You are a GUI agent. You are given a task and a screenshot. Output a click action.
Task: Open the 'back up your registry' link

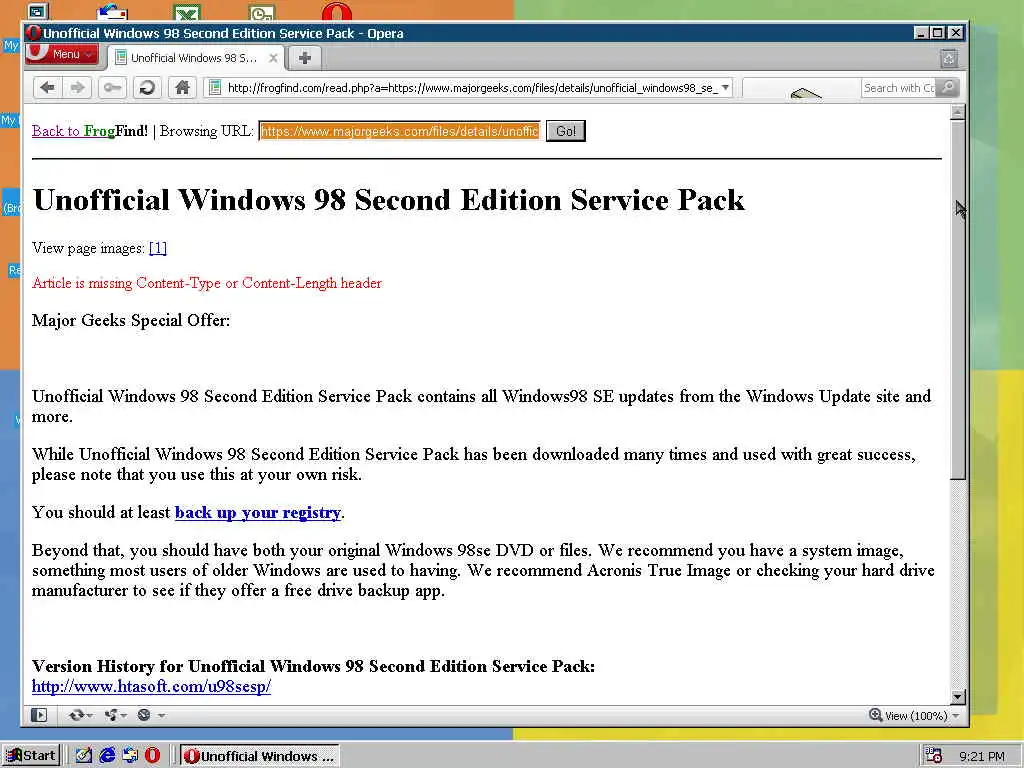click(258, 513)
